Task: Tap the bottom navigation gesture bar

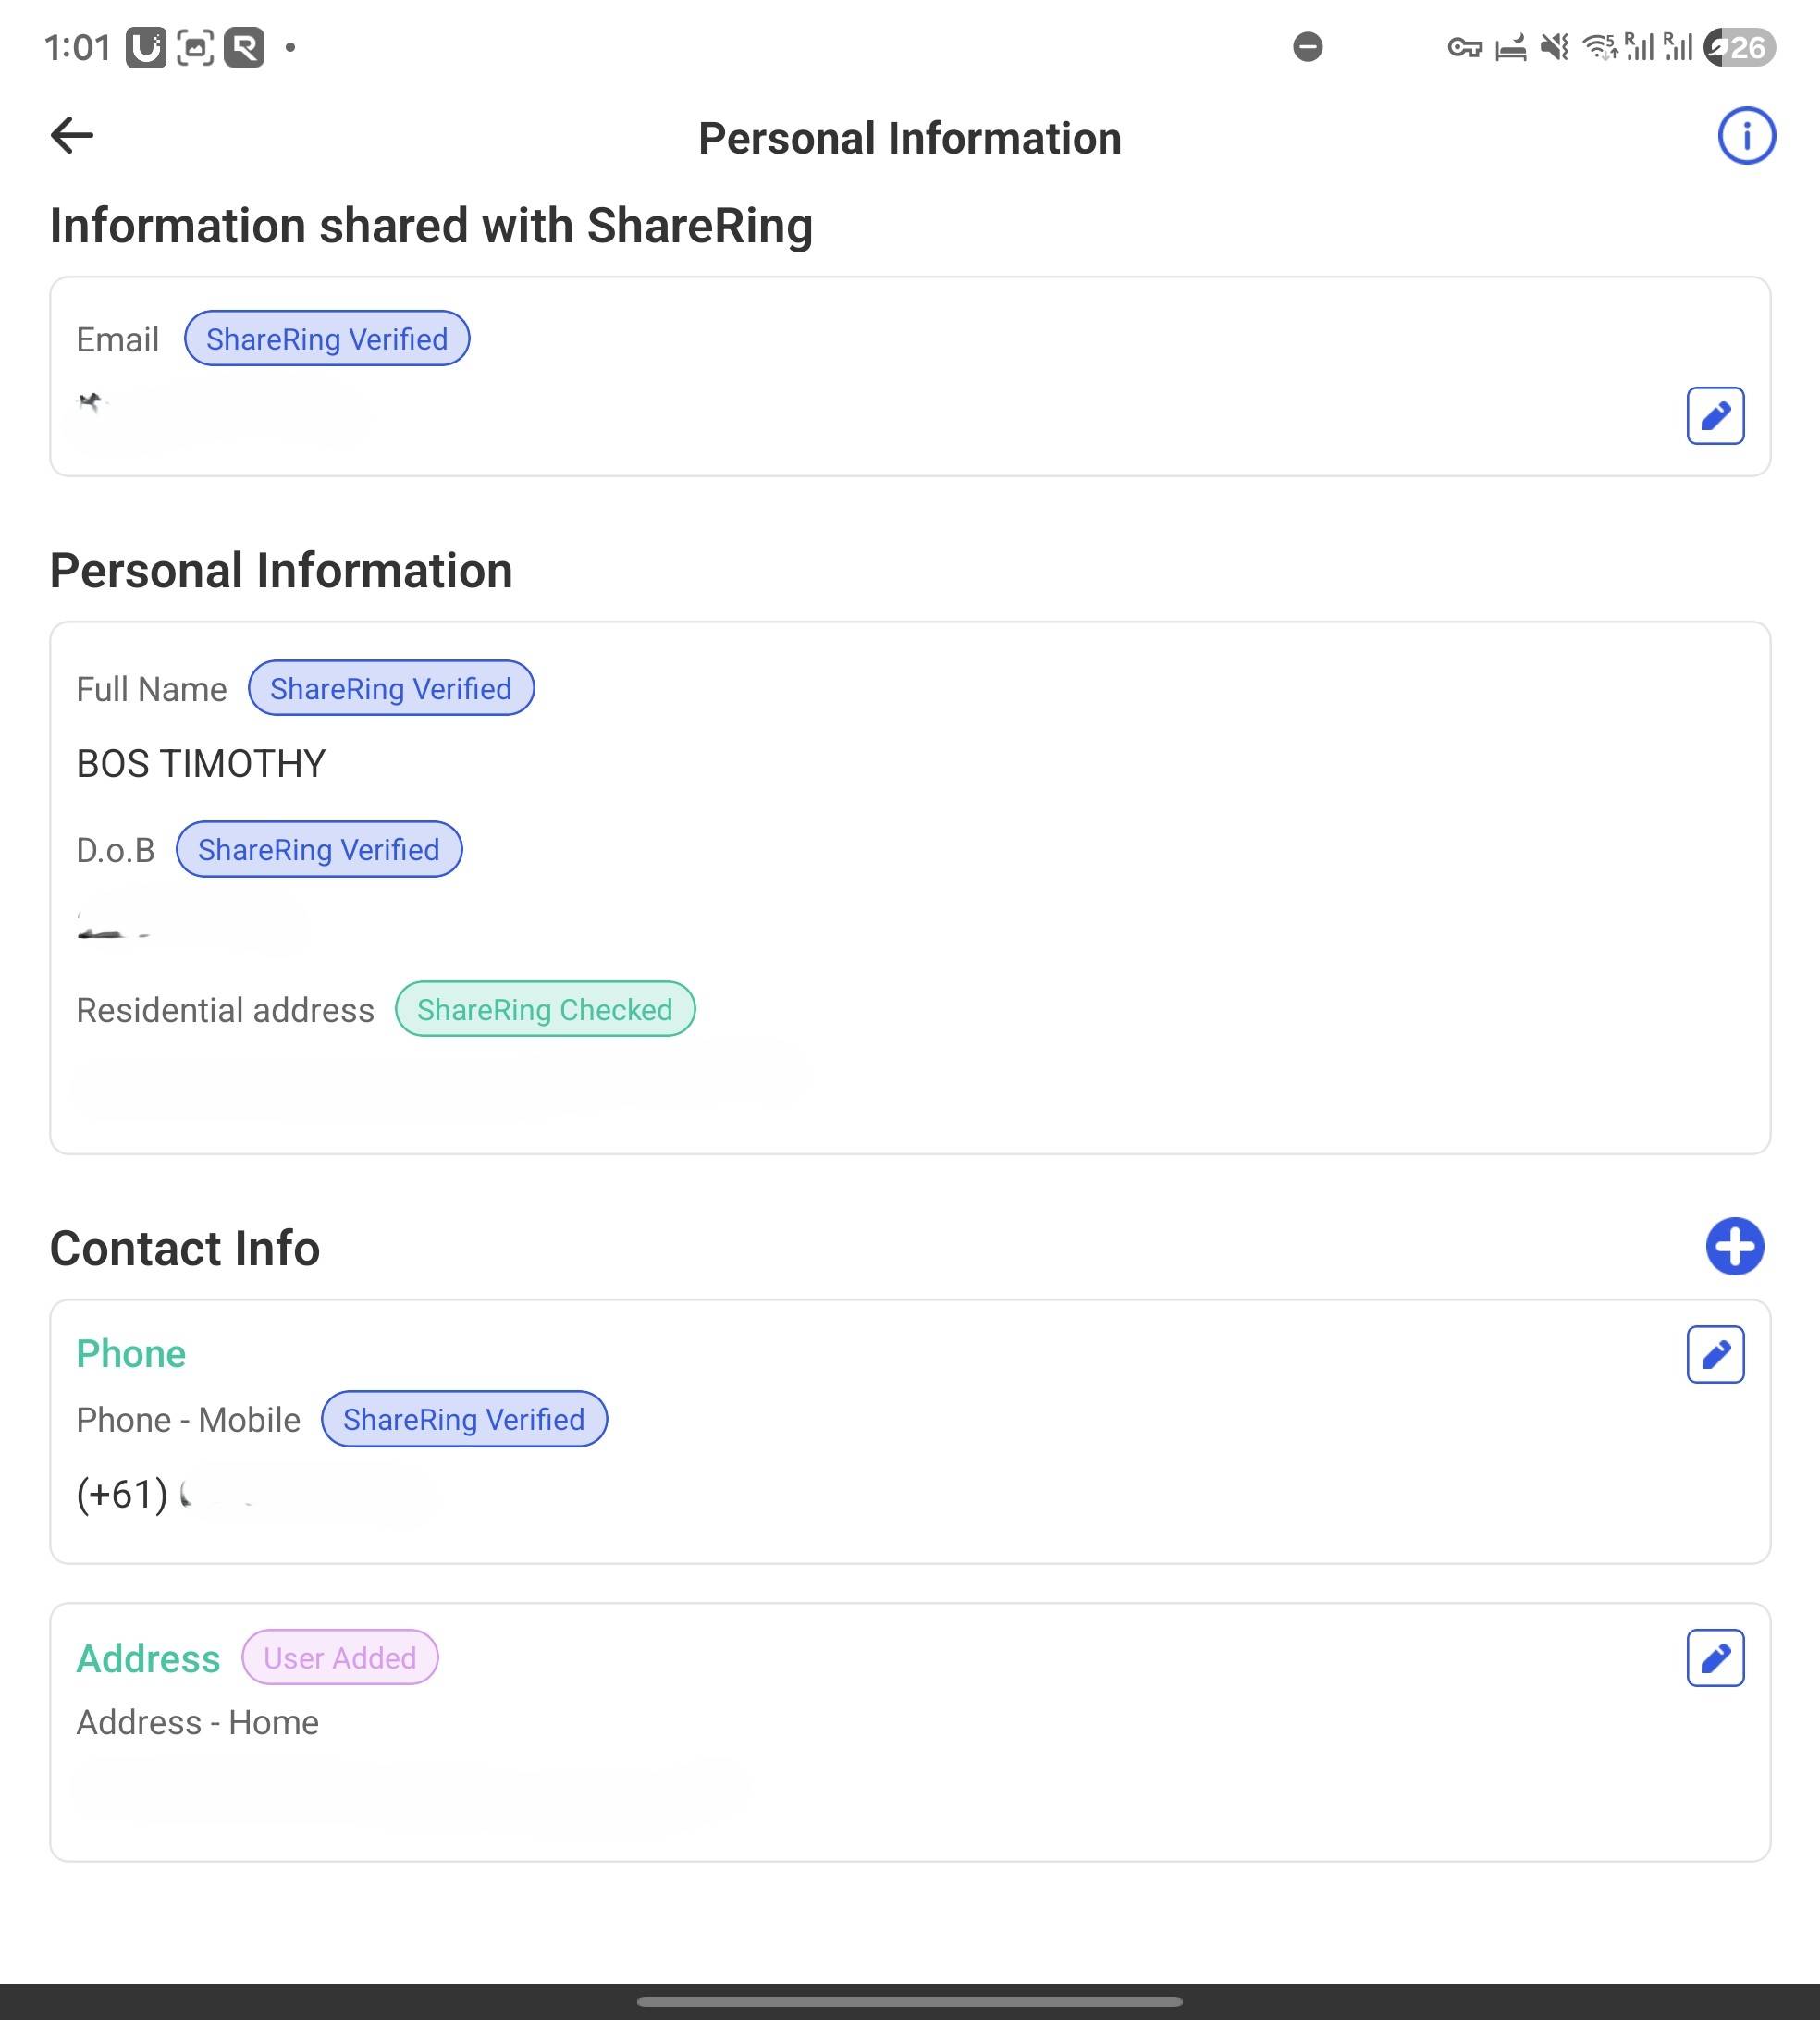Action: (x=909, y=2002)
